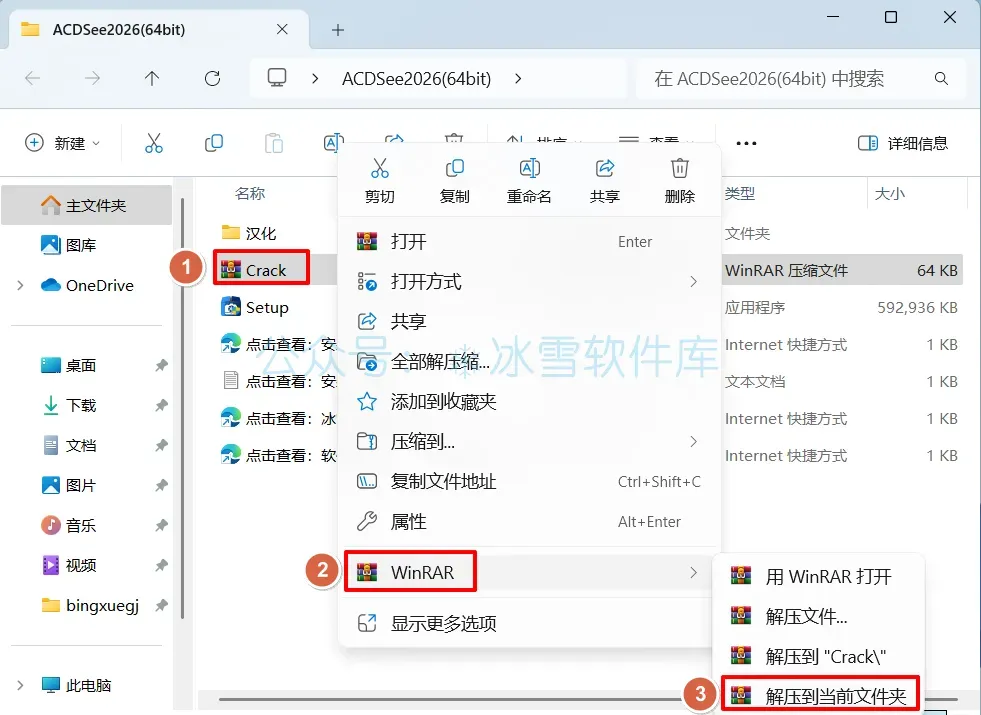Choose 解压到 "Crack\" option
981x715 pixels.
point(818,656)
